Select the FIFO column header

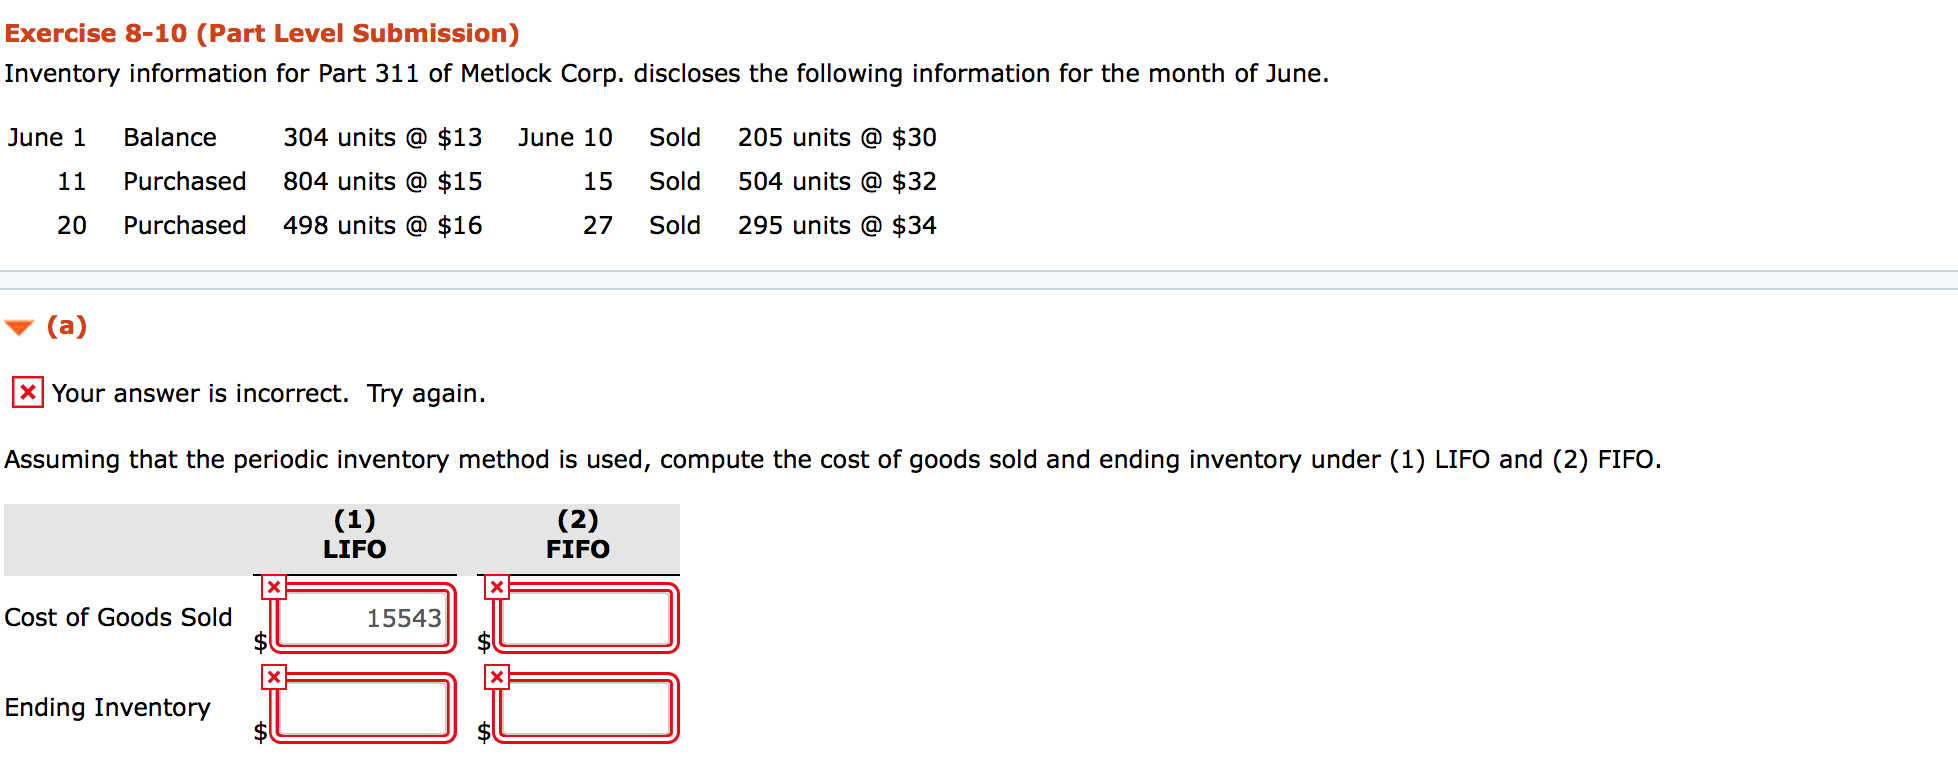tap(578, 548)
